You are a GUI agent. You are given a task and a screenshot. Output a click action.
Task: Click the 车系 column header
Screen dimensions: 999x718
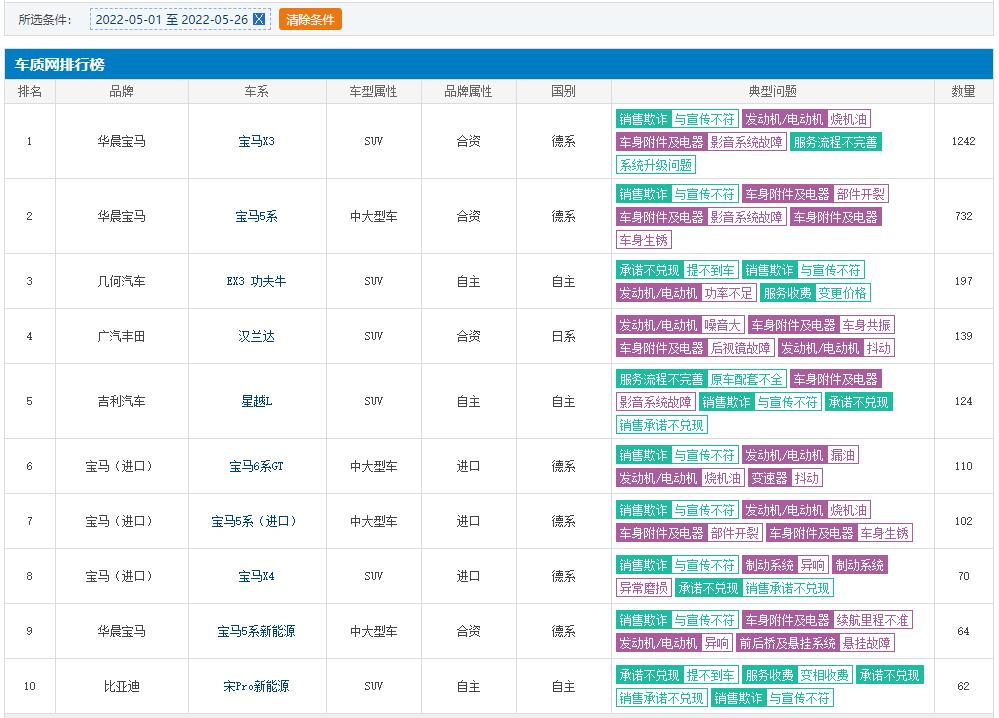coord(257,91)
